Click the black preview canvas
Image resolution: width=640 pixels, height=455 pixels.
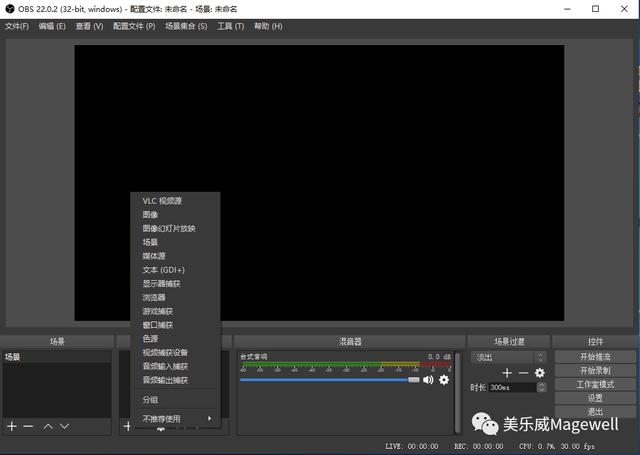coord(319,183)
